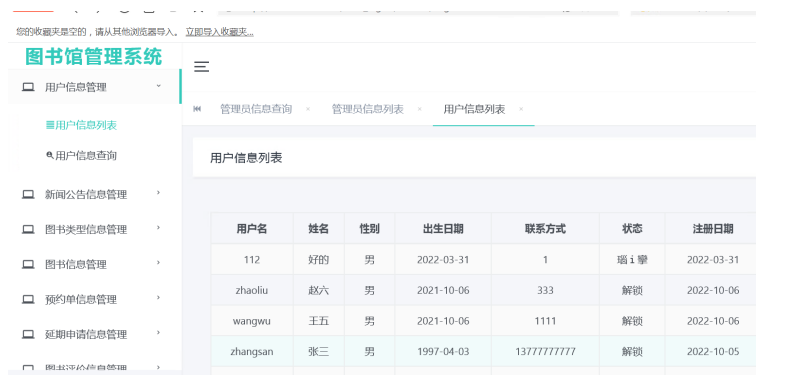The width and height of the screenshot is (796, 377).
Task: Click phone number 13777777777
Action: coord(545,351)
